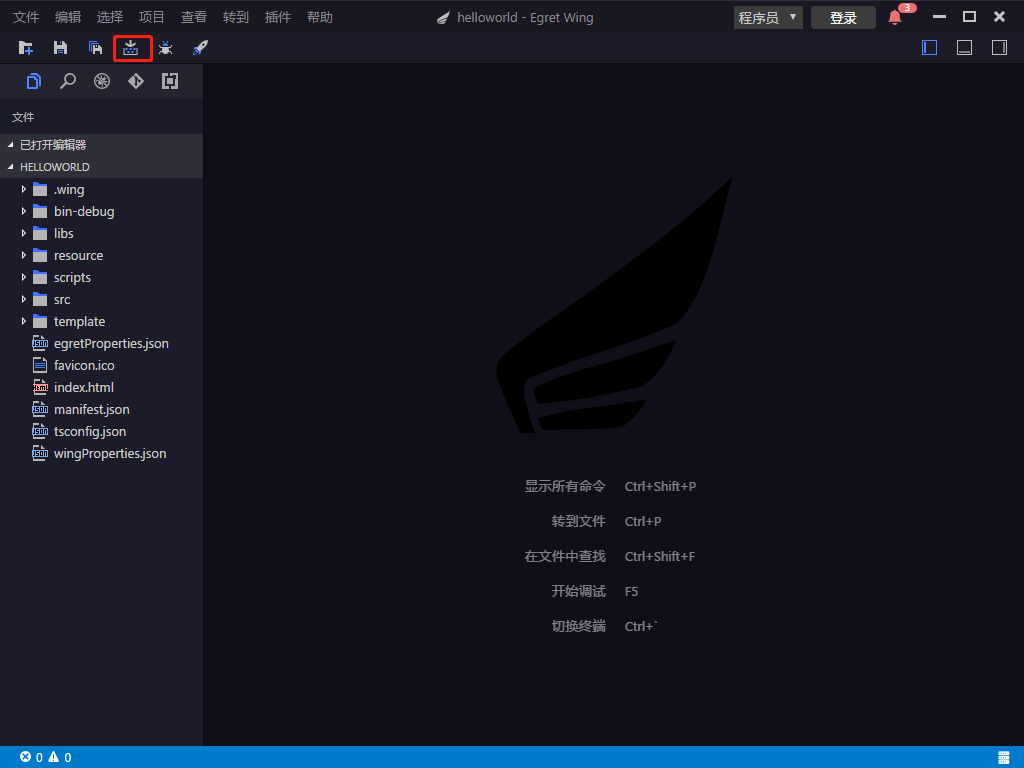Open the 选择 menu
This screenshot has height=768, width=1024.
coord(110,17)
